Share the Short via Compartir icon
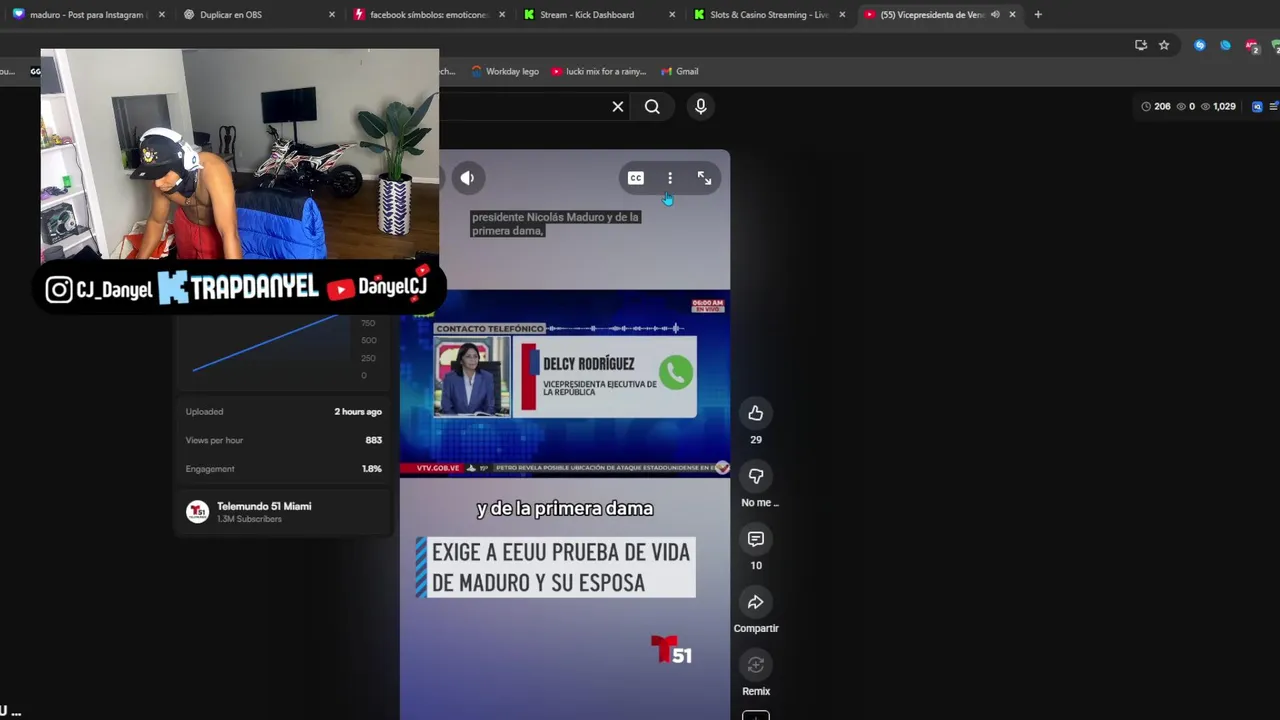Image resolution: width=1280 pixels, height=720 pixels. (x=756, y=602)
